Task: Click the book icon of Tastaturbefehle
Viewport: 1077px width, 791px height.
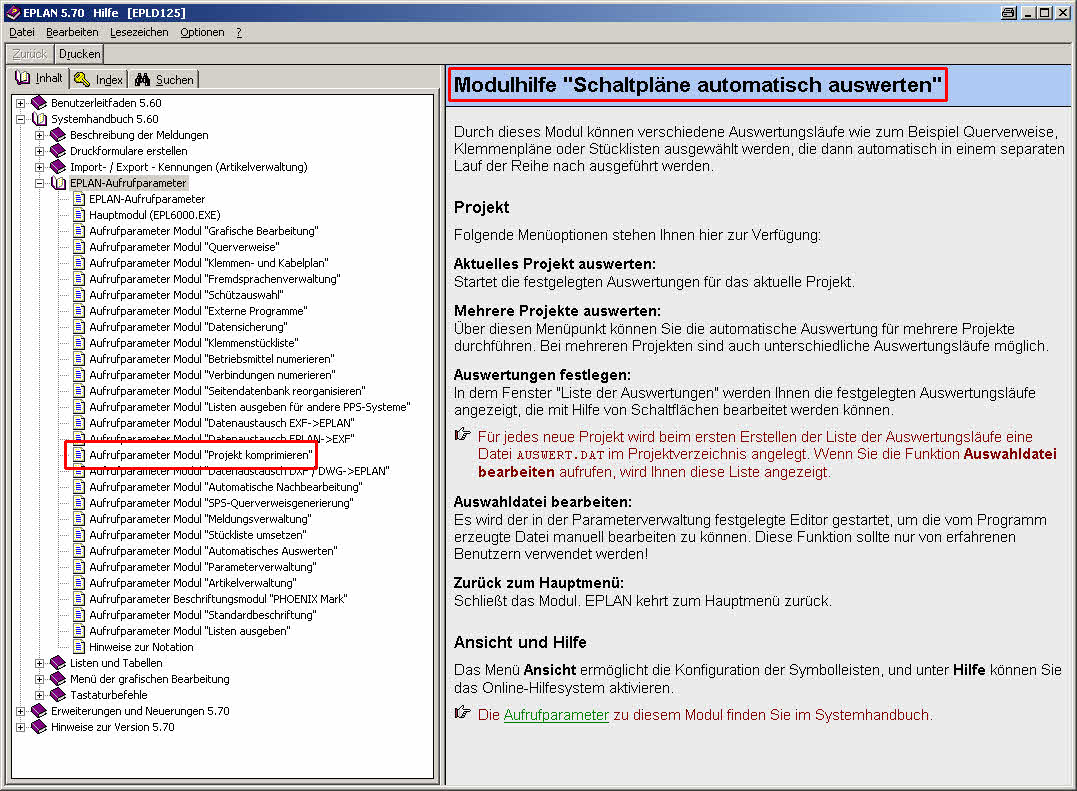Action: coord(58,695)
